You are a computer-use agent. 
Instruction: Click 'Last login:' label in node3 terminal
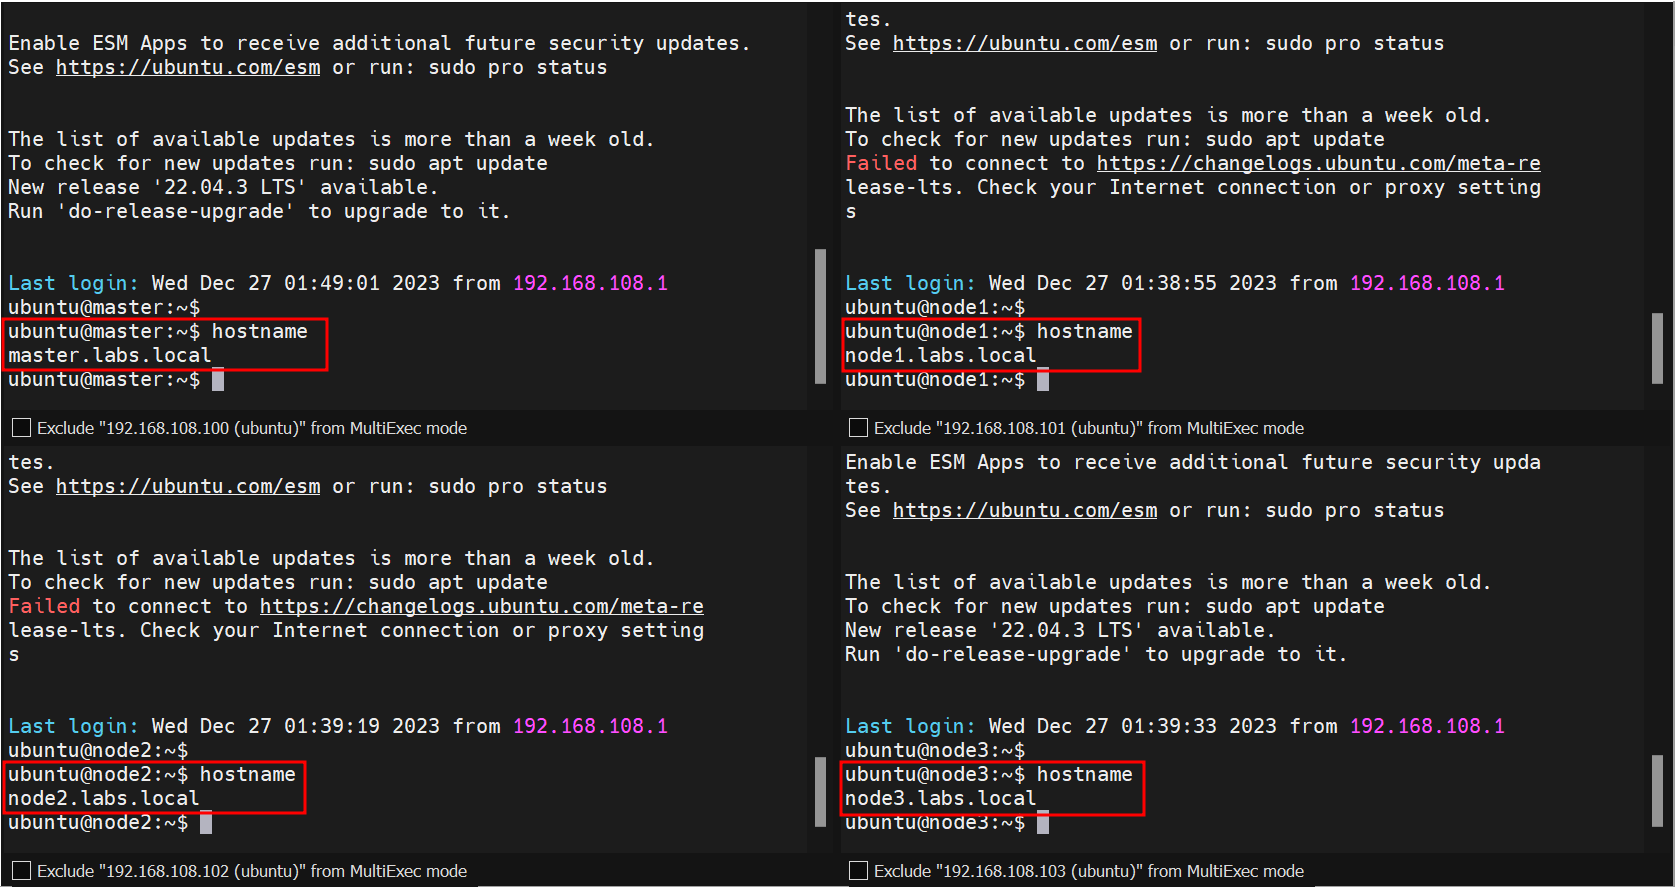point(911,727)
